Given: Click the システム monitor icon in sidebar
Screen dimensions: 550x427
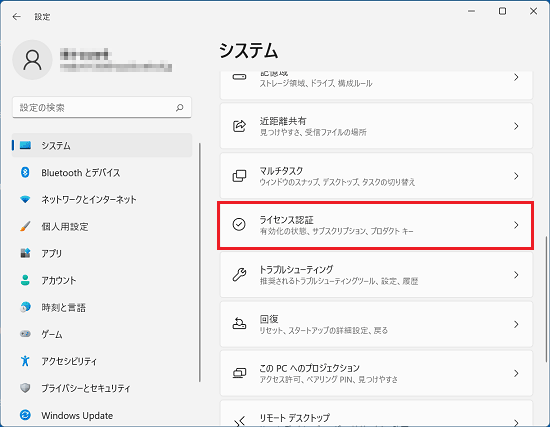Looking at the screenshot, I should tap(25, 145).
